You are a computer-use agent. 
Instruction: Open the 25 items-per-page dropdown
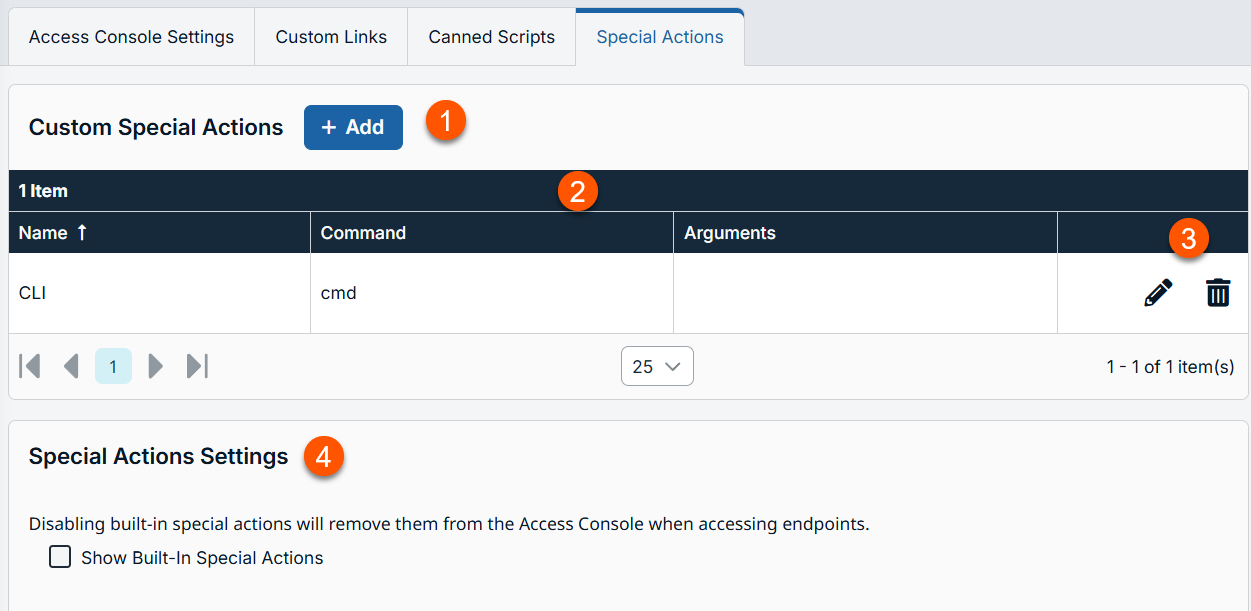pos(657,366)
